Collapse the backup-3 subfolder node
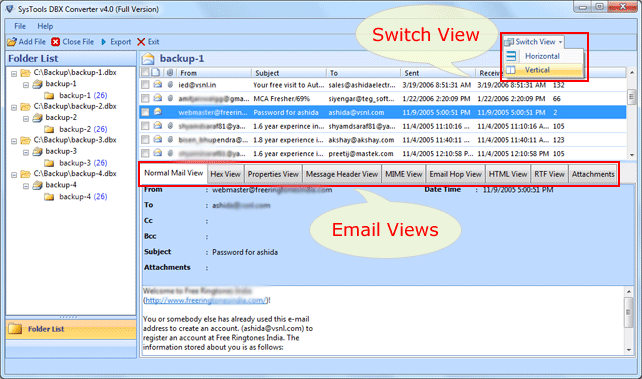Viewport: 642px width, 379px height. [x=26, y=152]
